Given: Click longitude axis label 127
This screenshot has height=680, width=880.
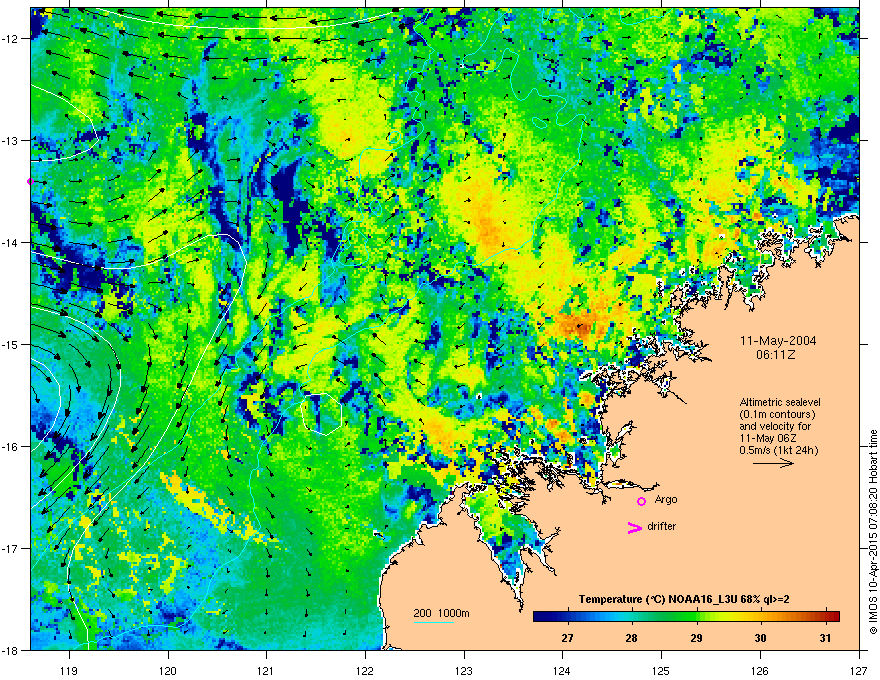Looking at the screenshot, I should tap(859, 670).
